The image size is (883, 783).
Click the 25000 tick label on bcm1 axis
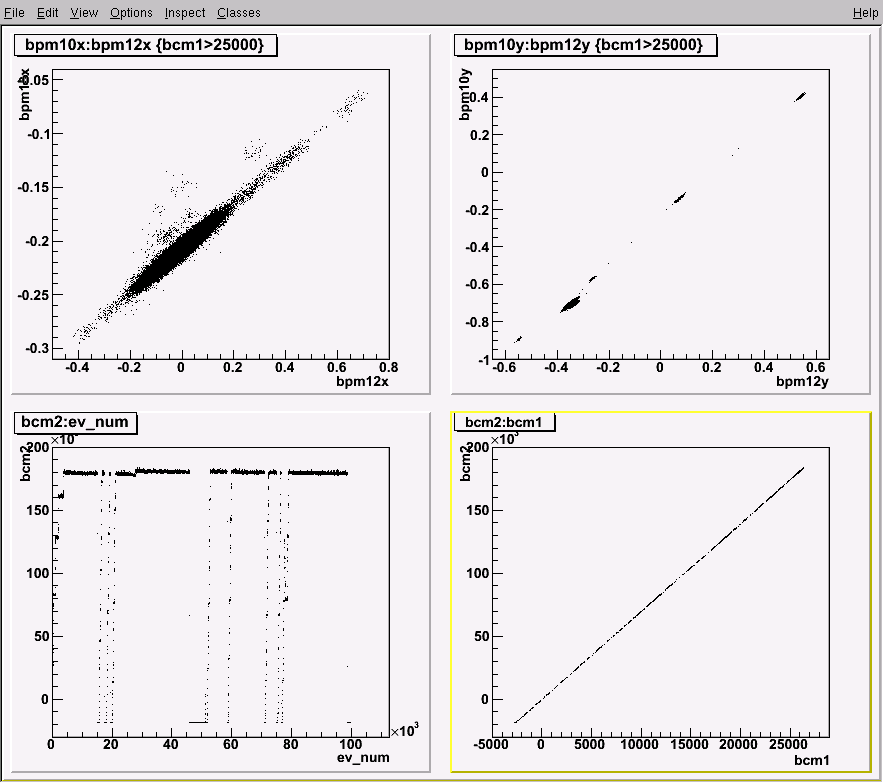pos(788,745)
